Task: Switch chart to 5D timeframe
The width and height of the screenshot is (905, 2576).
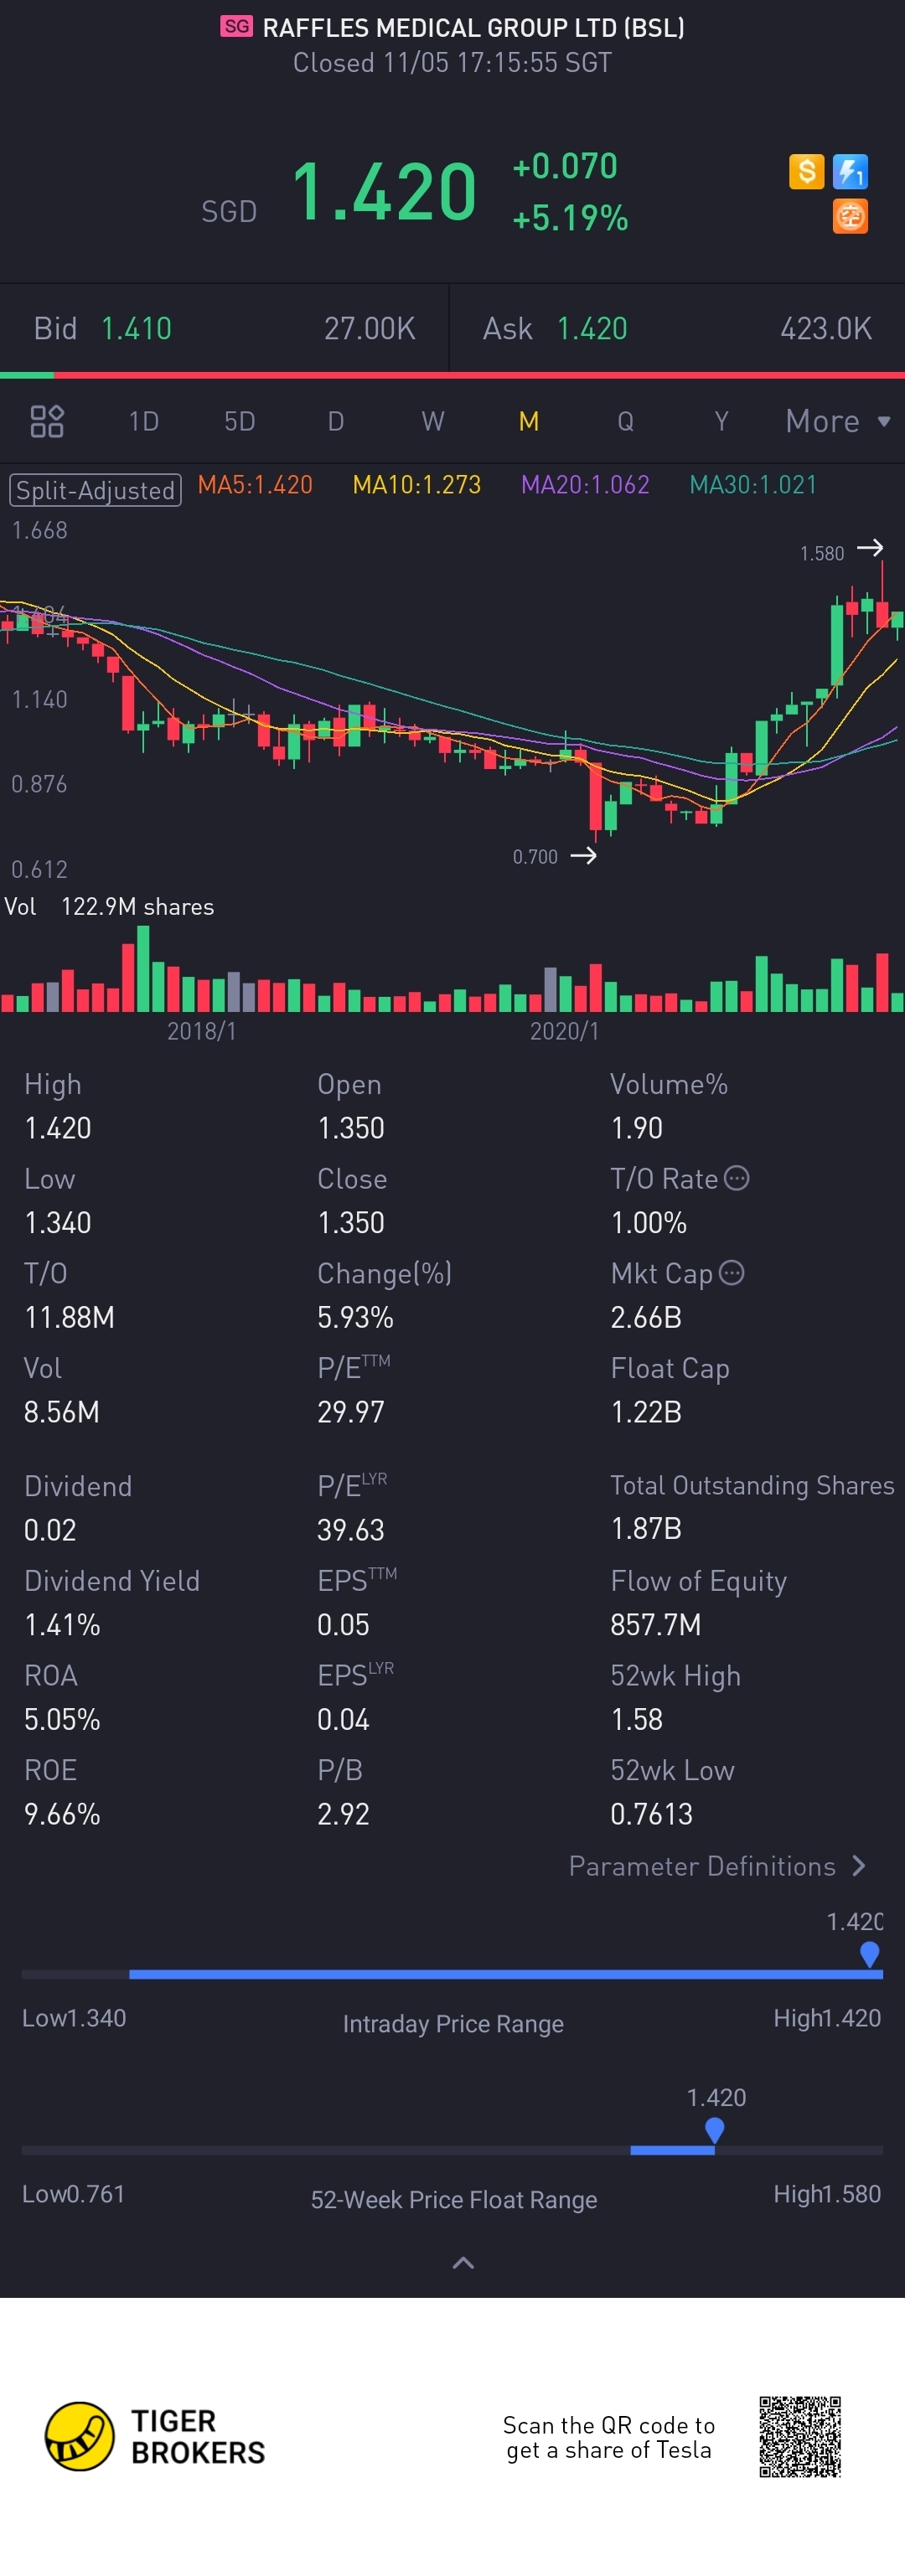Action: (x=240, y=421)
